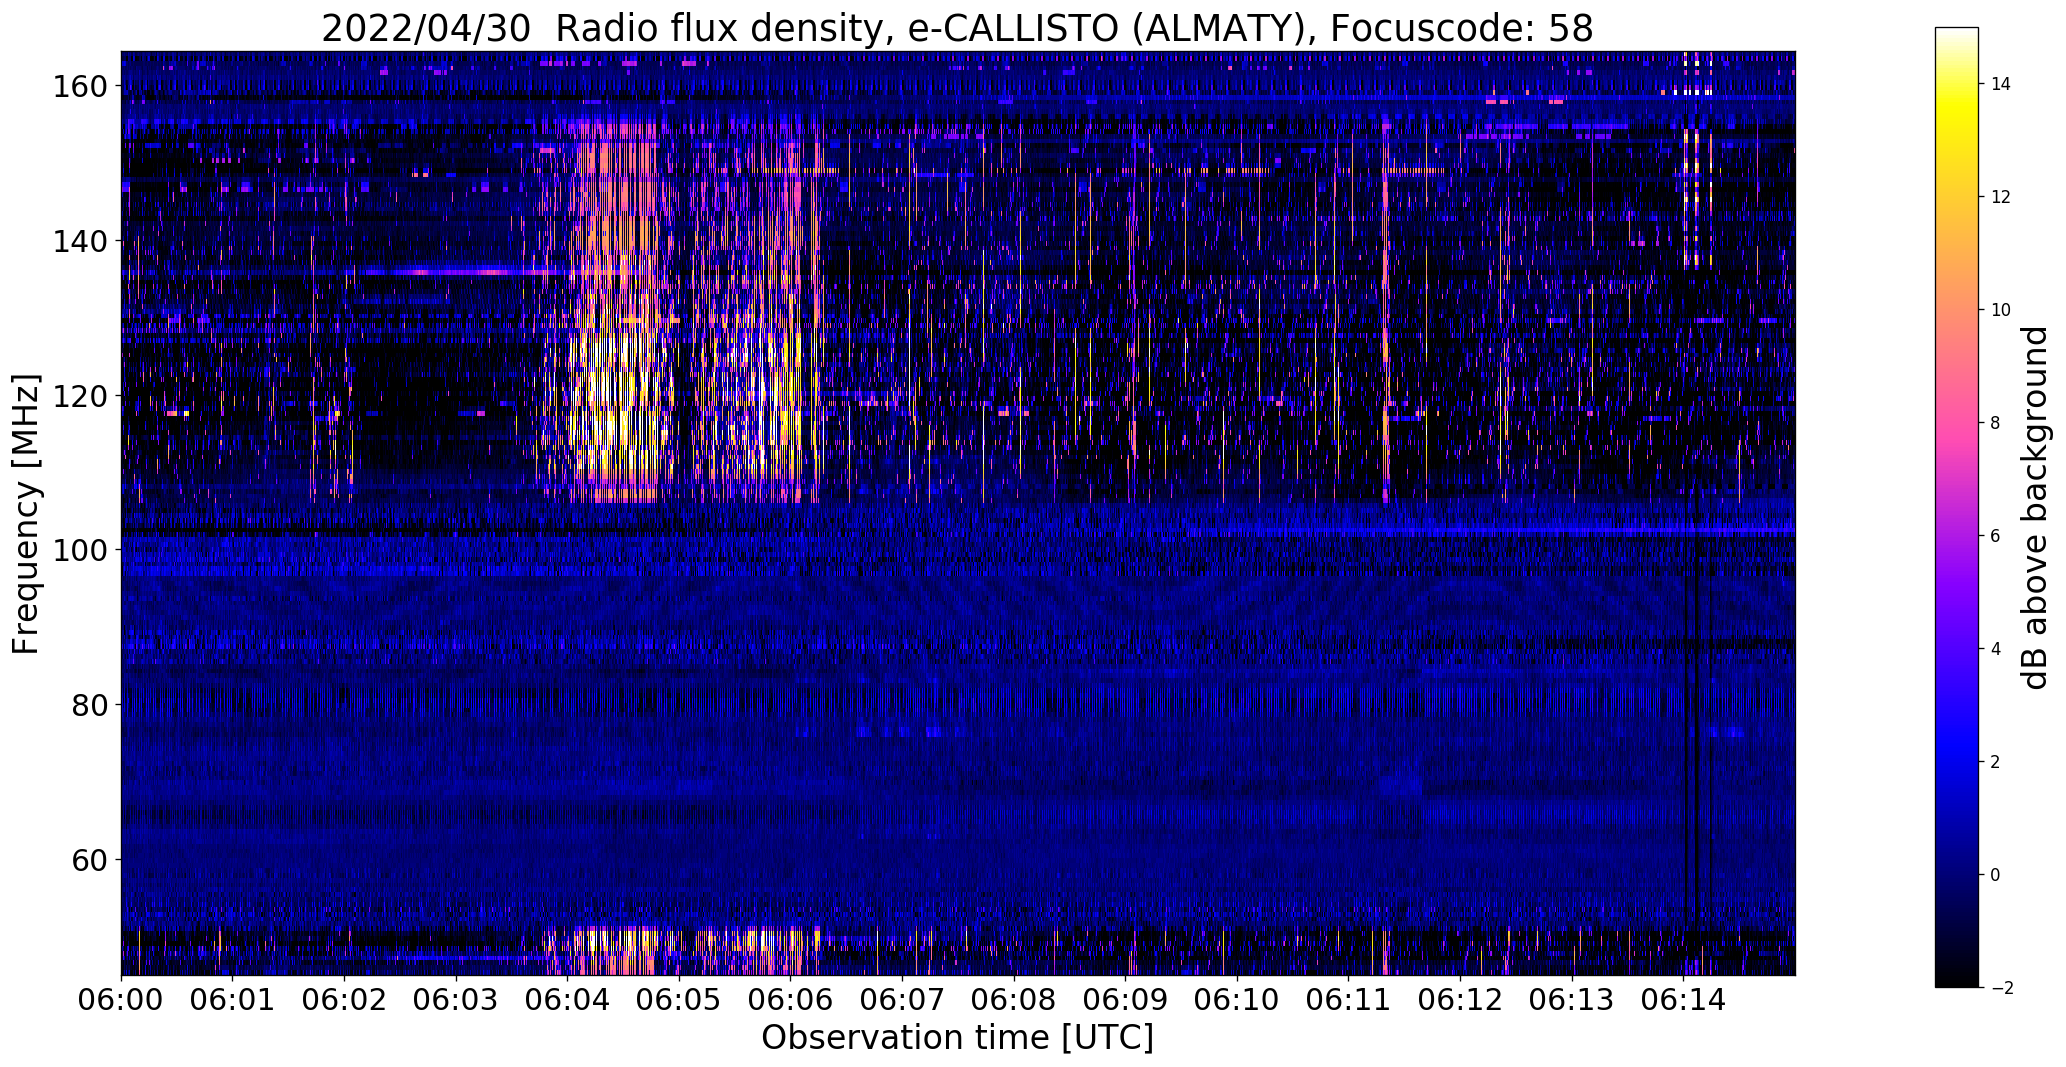This screenshot has width=2066, height=1067.
Task: Click the 06:05 time tick label
Action: coord(679,998)
